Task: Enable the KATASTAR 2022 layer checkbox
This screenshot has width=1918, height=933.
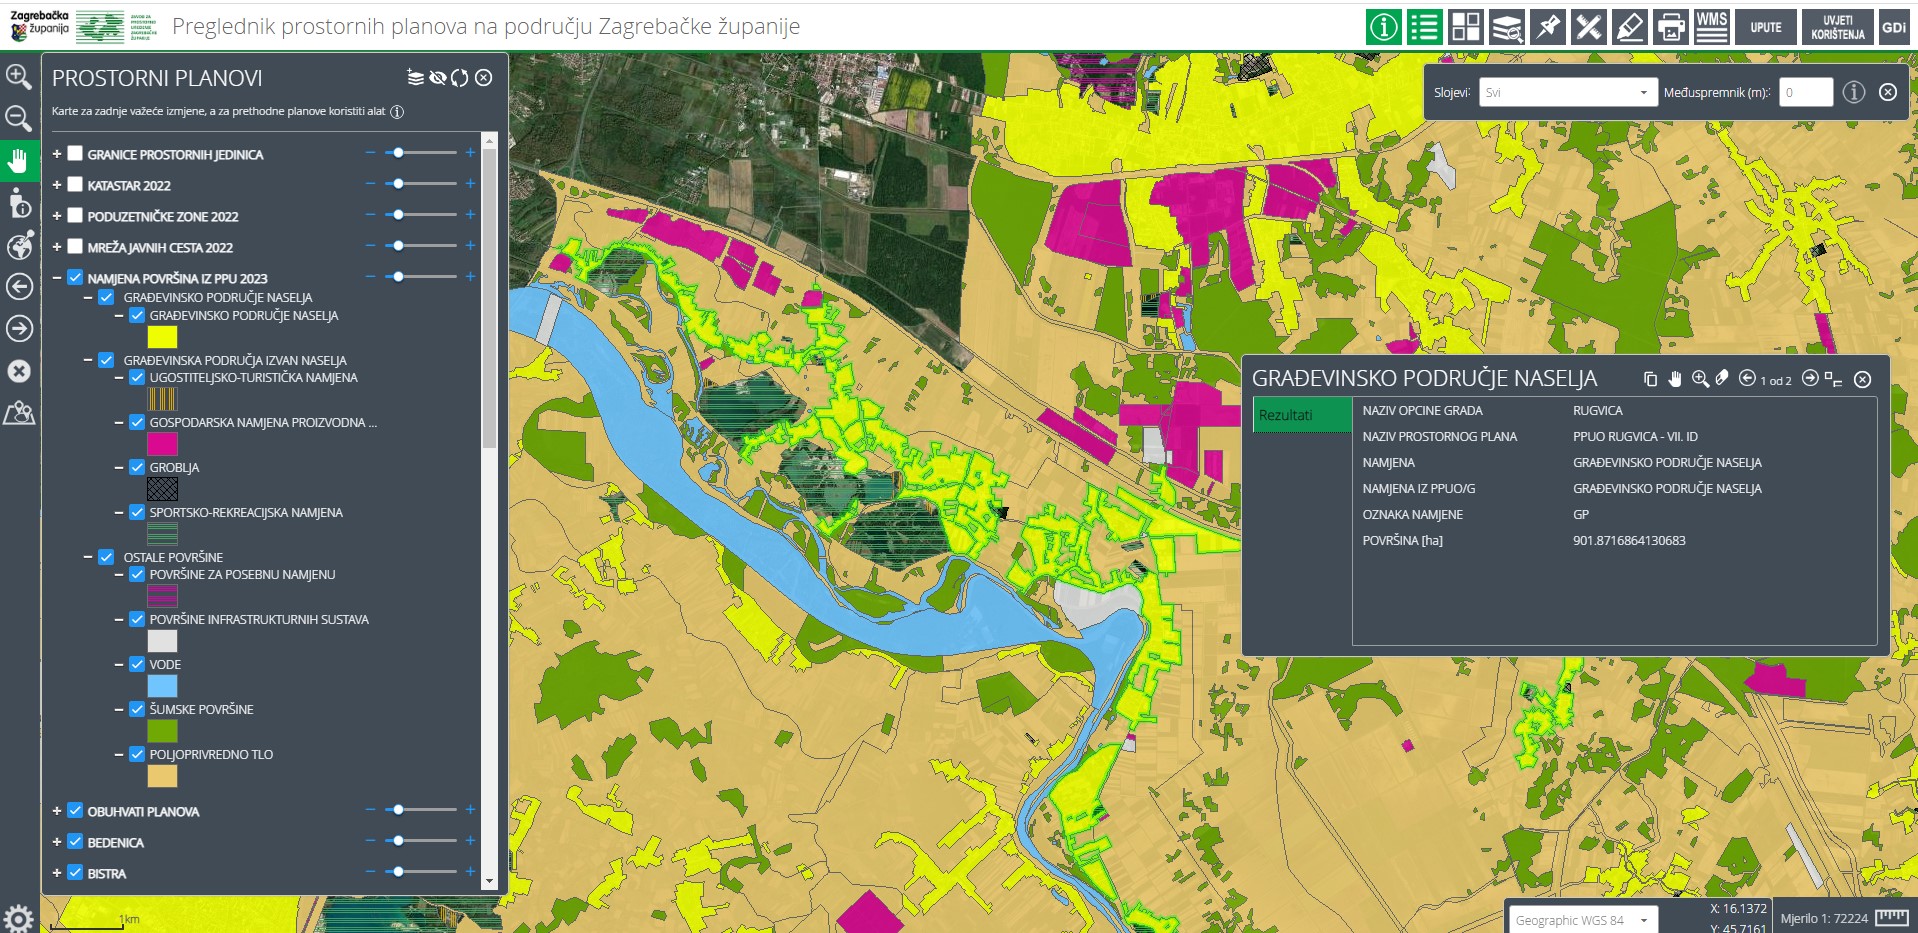Action: [x=75, y=185]
